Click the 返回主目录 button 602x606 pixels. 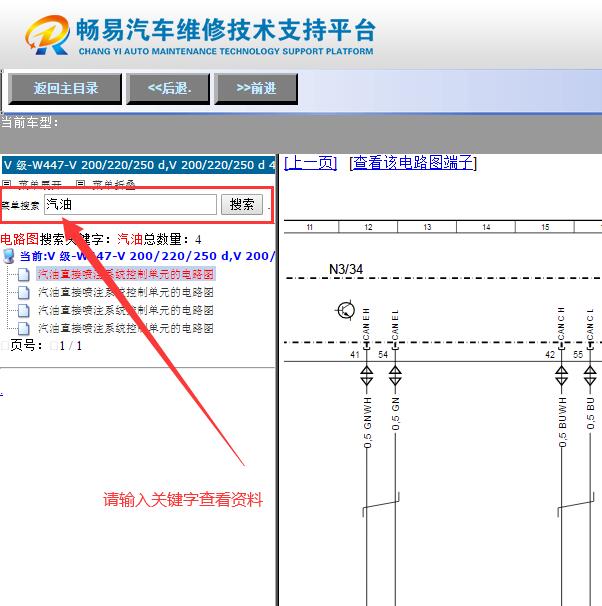(x=65, y=89)
